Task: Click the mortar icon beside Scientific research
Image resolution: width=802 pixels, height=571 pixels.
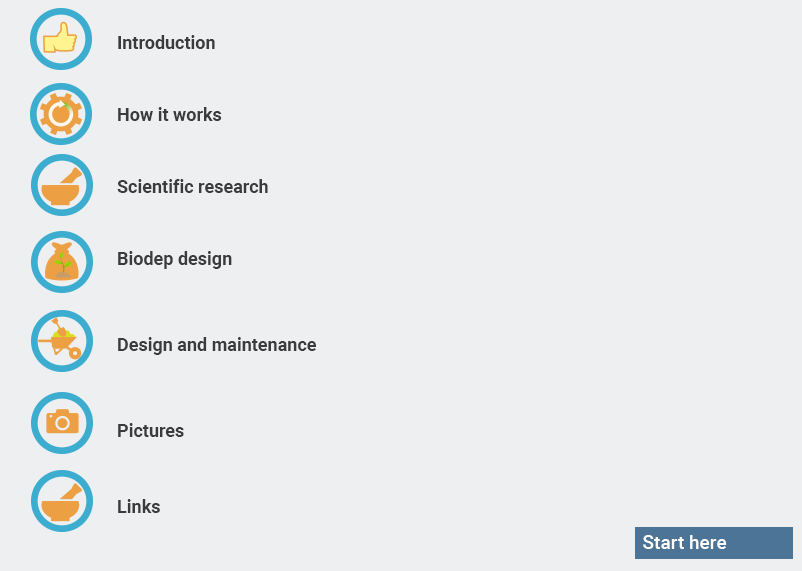Action: pos(62,185)
